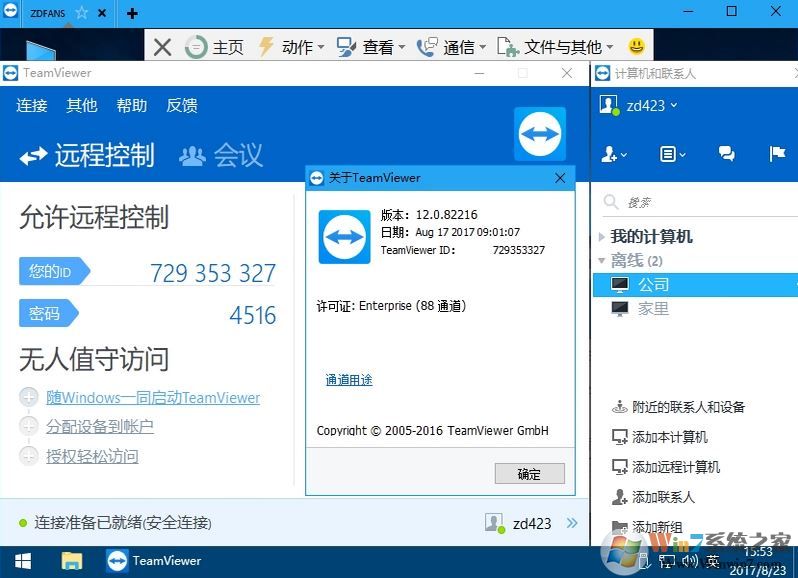Screen dimensions: 798x578
Task: Expand the 我的计算机 group
Action: click(x=602, y=237)
